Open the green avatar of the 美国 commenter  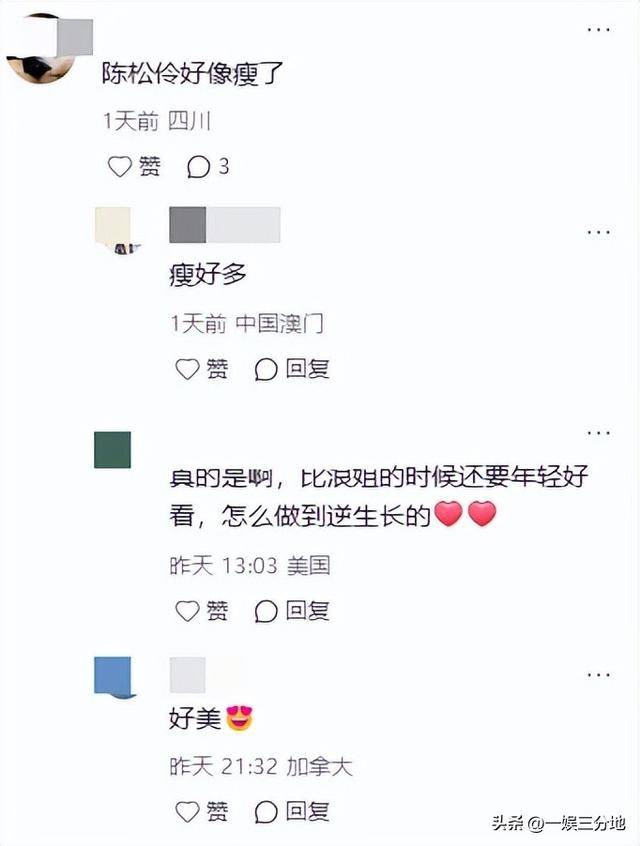click(113, 450)
